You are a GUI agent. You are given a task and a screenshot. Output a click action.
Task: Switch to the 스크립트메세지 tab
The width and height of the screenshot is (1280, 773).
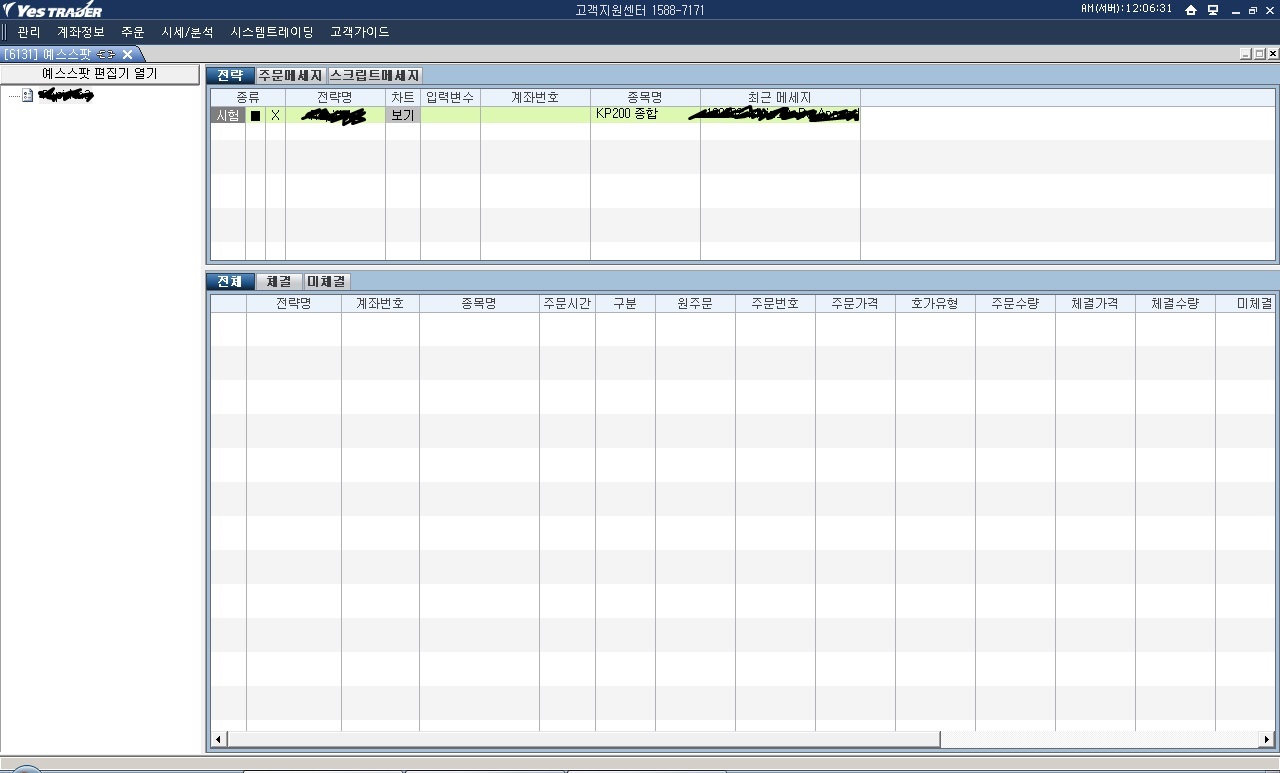(375, 75)
